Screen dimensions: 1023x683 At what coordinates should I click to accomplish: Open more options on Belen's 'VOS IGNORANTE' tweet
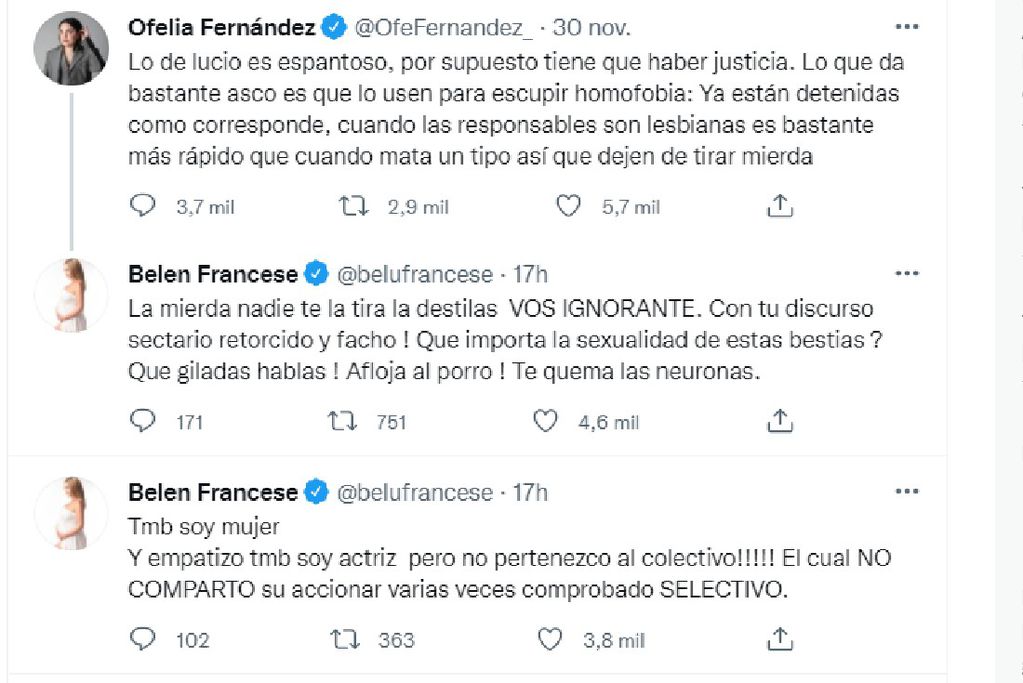coord(906,273)
